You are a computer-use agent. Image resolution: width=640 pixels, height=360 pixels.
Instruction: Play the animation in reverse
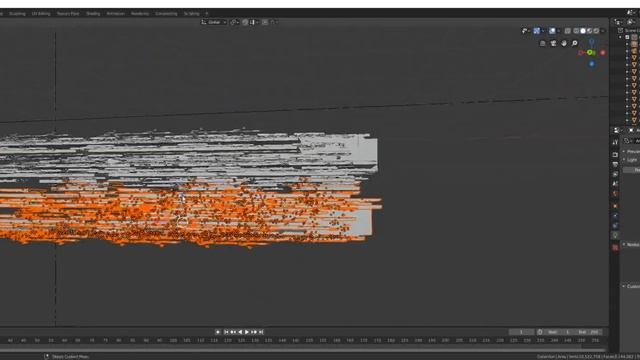(x=240, y=332)
